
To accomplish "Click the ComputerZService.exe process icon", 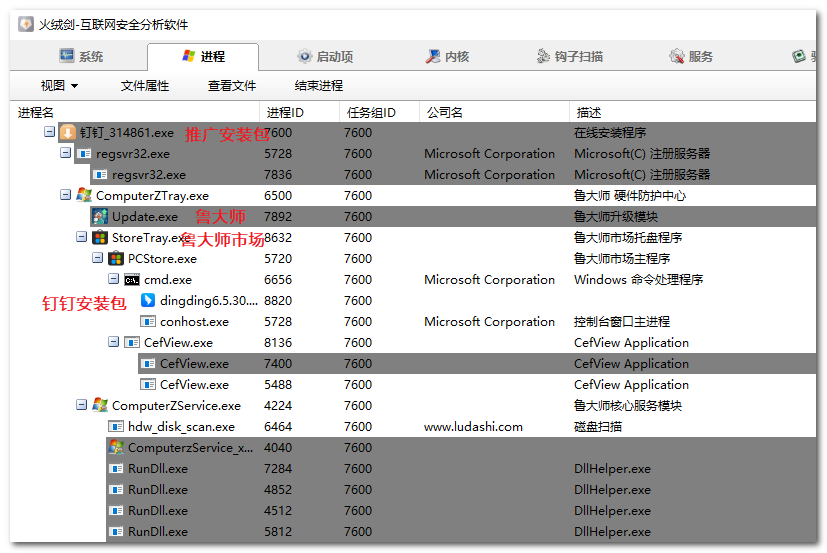I will (100, 405).
